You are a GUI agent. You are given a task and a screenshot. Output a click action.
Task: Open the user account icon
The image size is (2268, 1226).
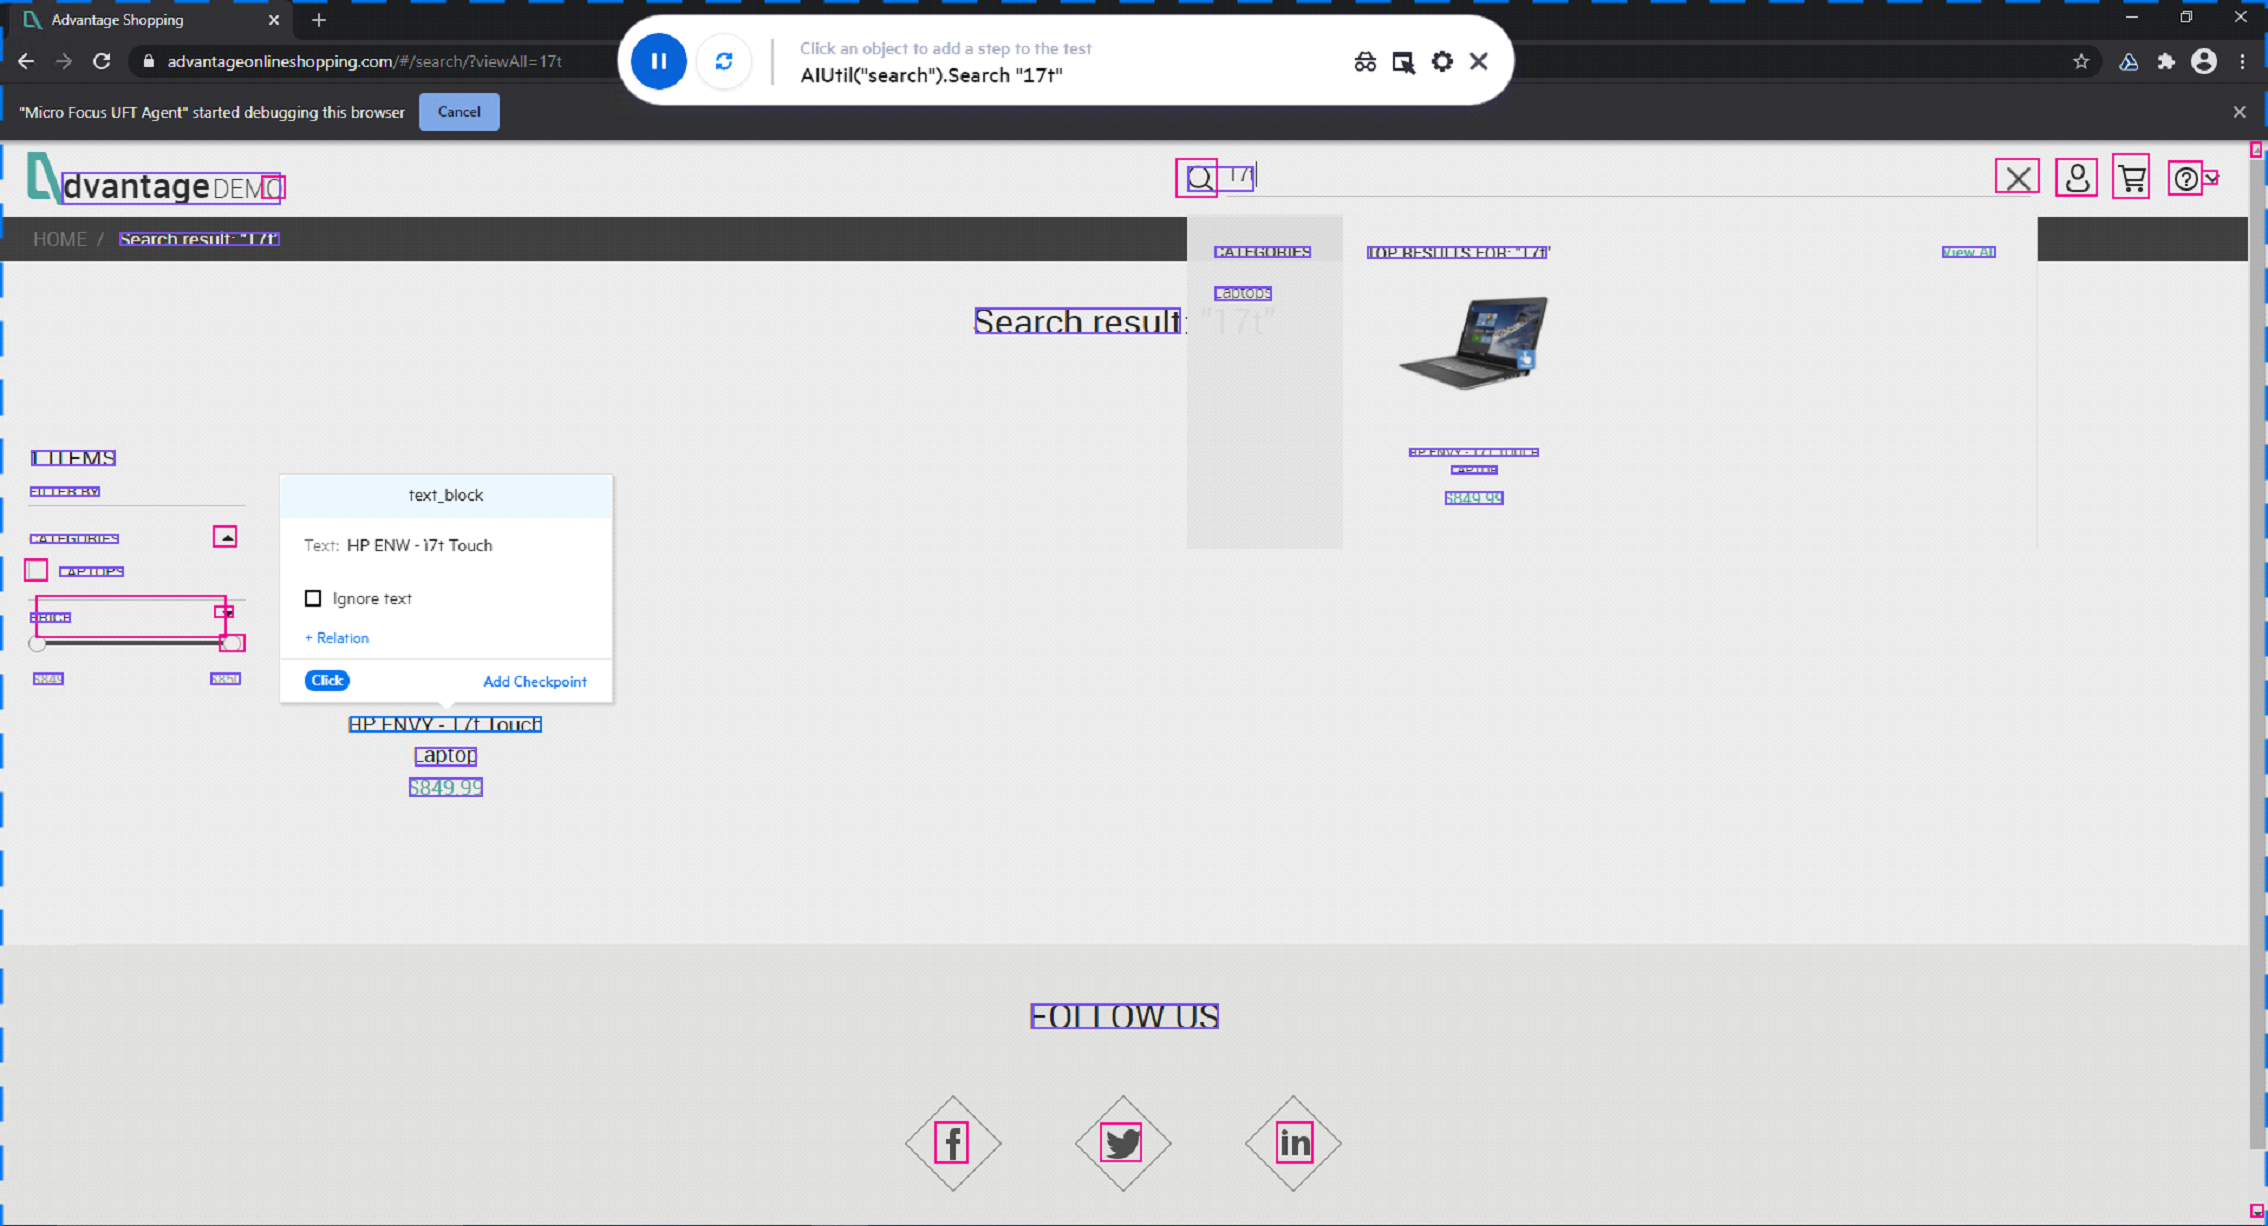pyautogui.click(x=2077, y=178)
